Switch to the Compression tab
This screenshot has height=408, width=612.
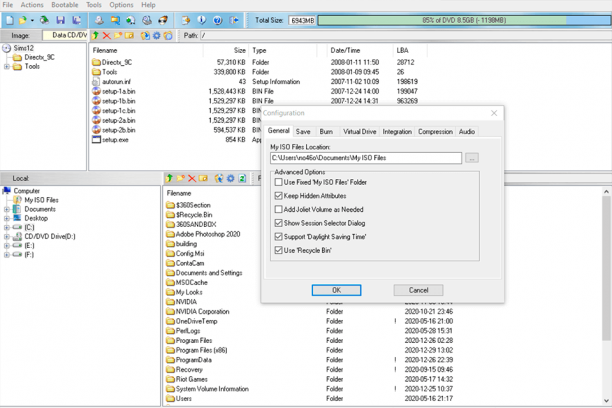435,132
